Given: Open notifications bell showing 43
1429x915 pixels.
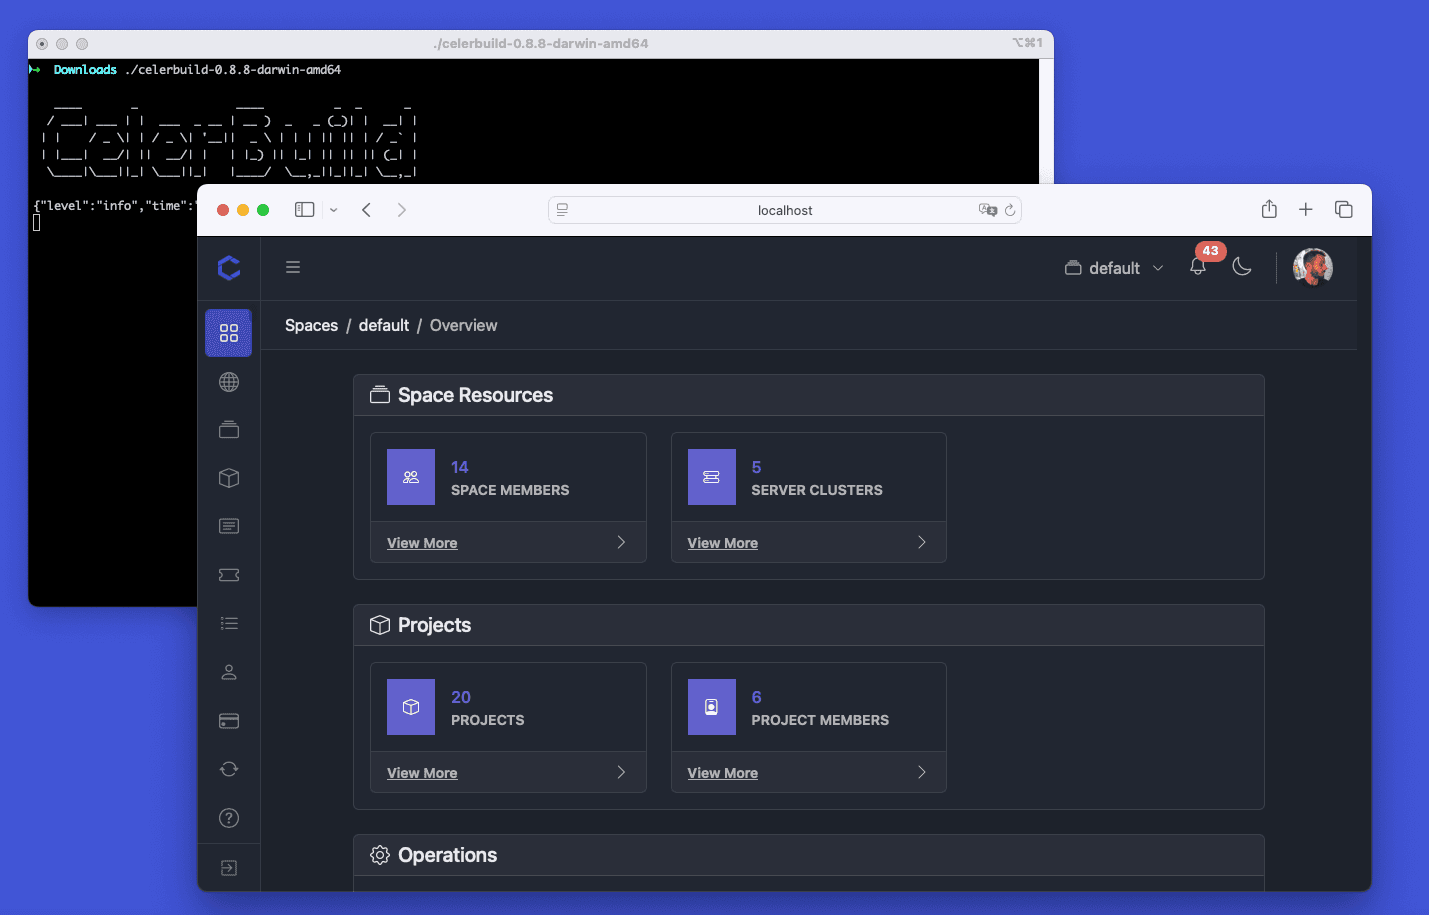Looking at the screenshot, I should click(x=1198, y=266).
